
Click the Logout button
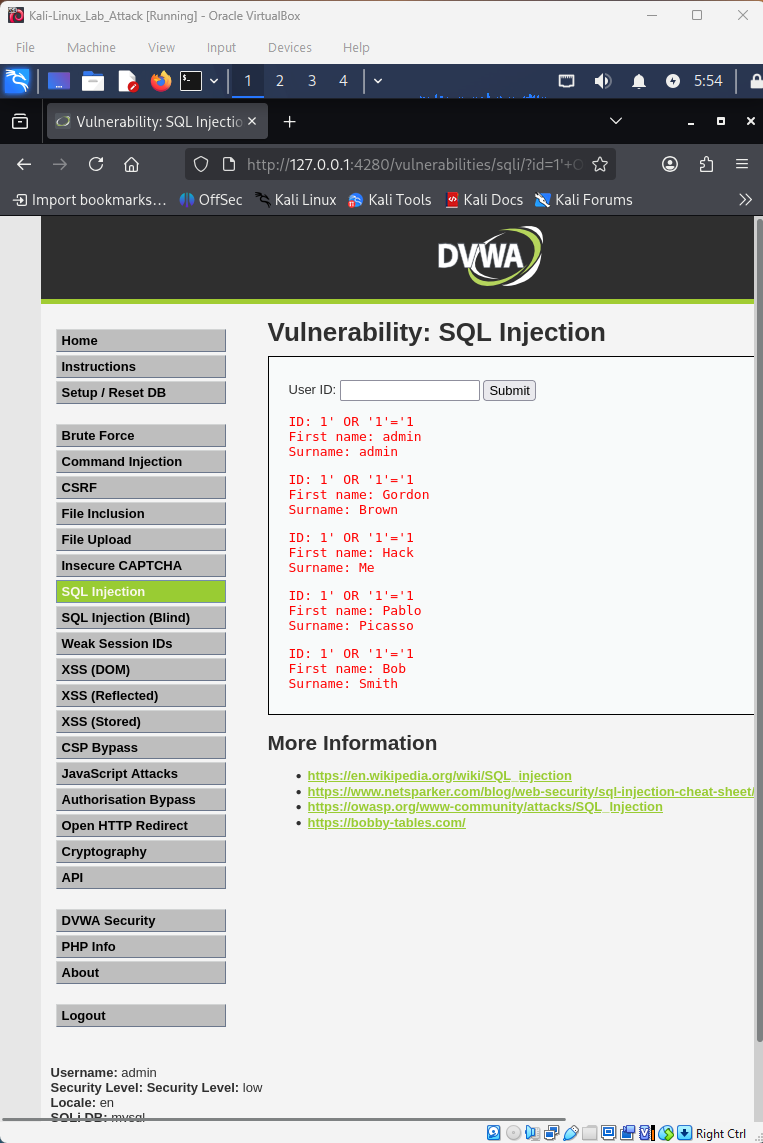coord(141,1015)
